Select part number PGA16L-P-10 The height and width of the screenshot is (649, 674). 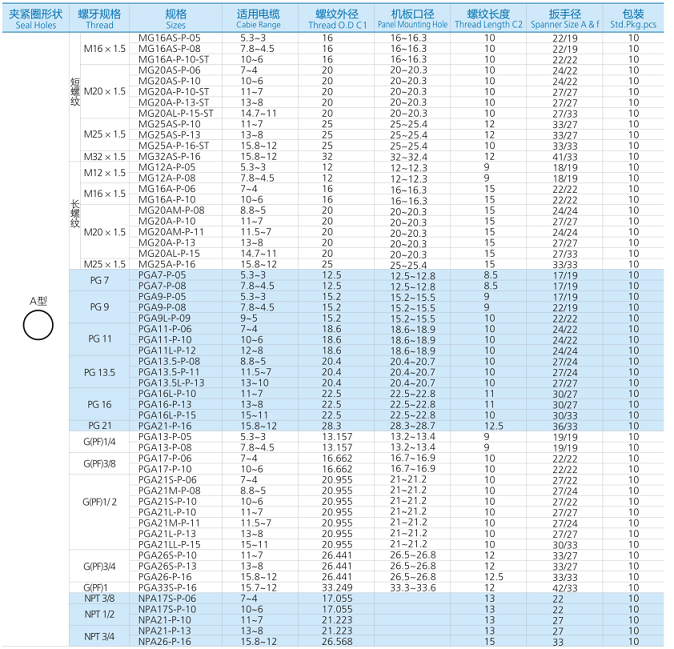click(167, 393)
